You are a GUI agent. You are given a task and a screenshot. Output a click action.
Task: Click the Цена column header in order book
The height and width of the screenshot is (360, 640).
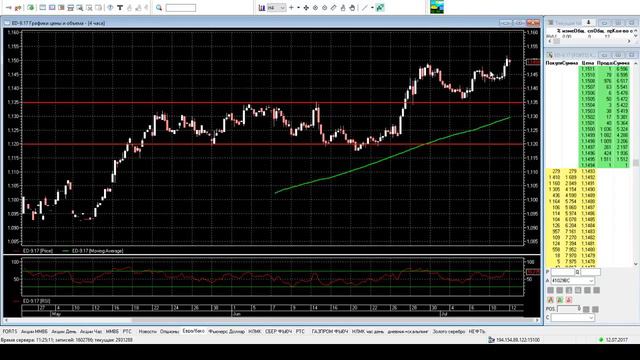(x=588, y=63)
